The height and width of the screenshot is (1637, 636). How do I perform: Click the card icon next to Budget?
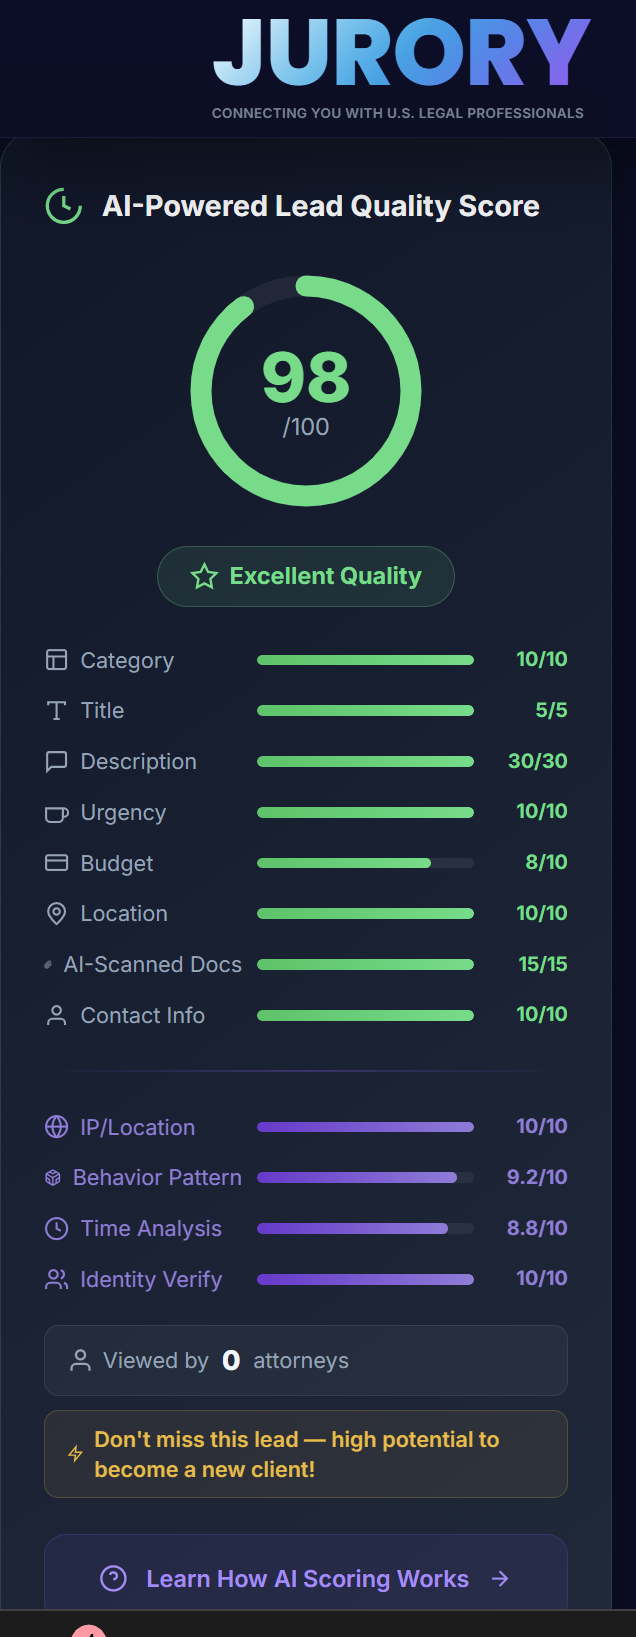pyautogui.click(x=55, y=862)
